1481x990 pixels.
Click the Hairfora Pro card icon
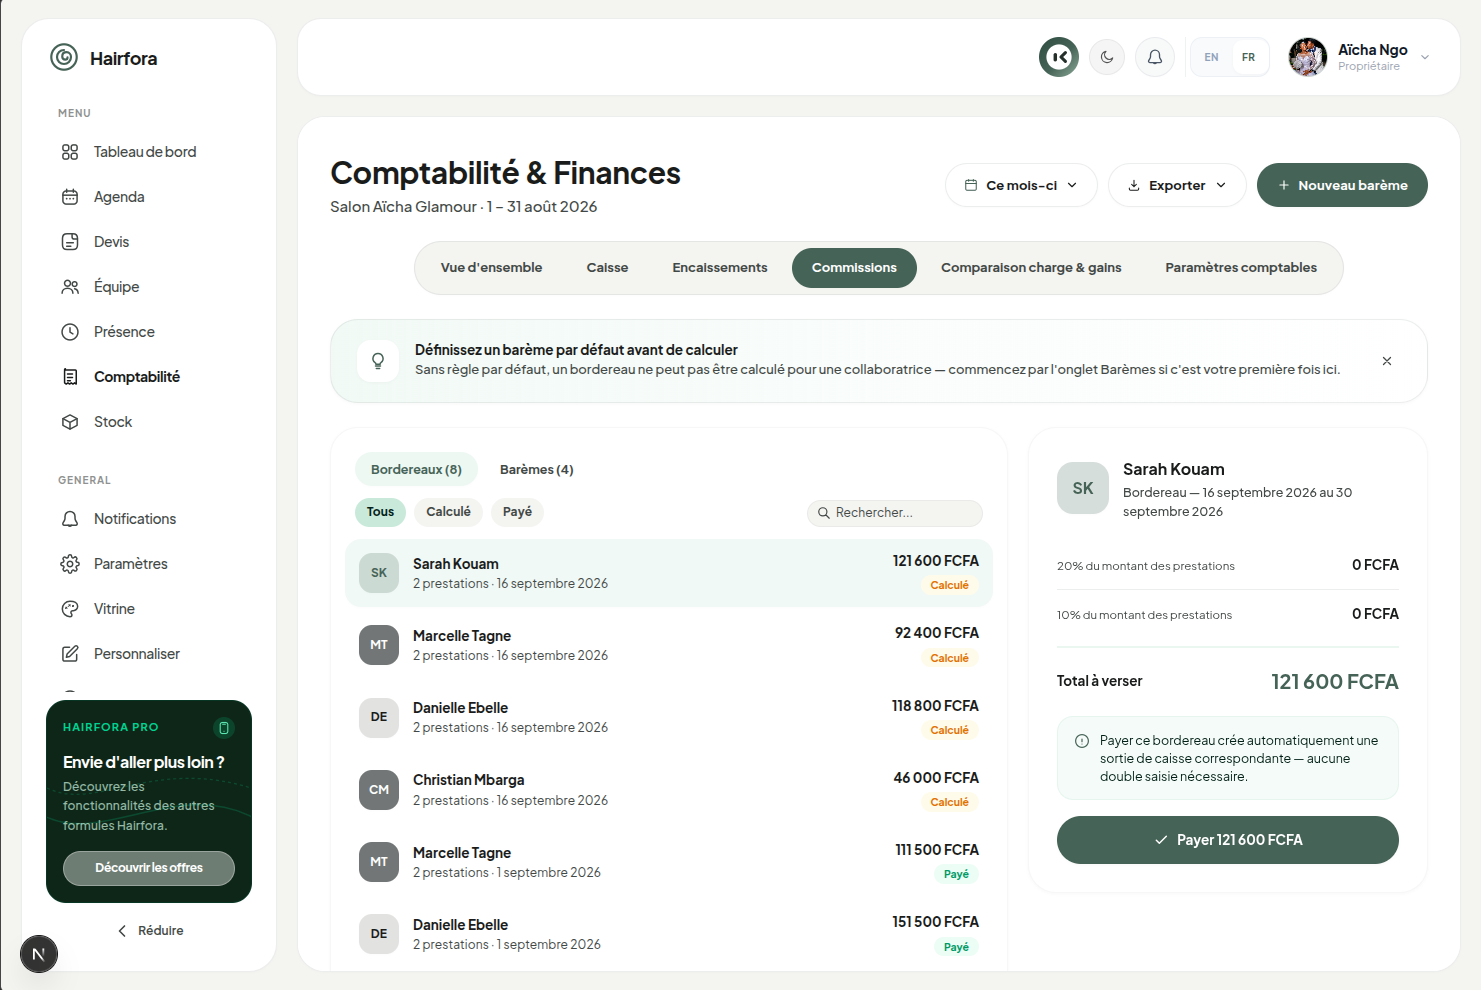224,728
